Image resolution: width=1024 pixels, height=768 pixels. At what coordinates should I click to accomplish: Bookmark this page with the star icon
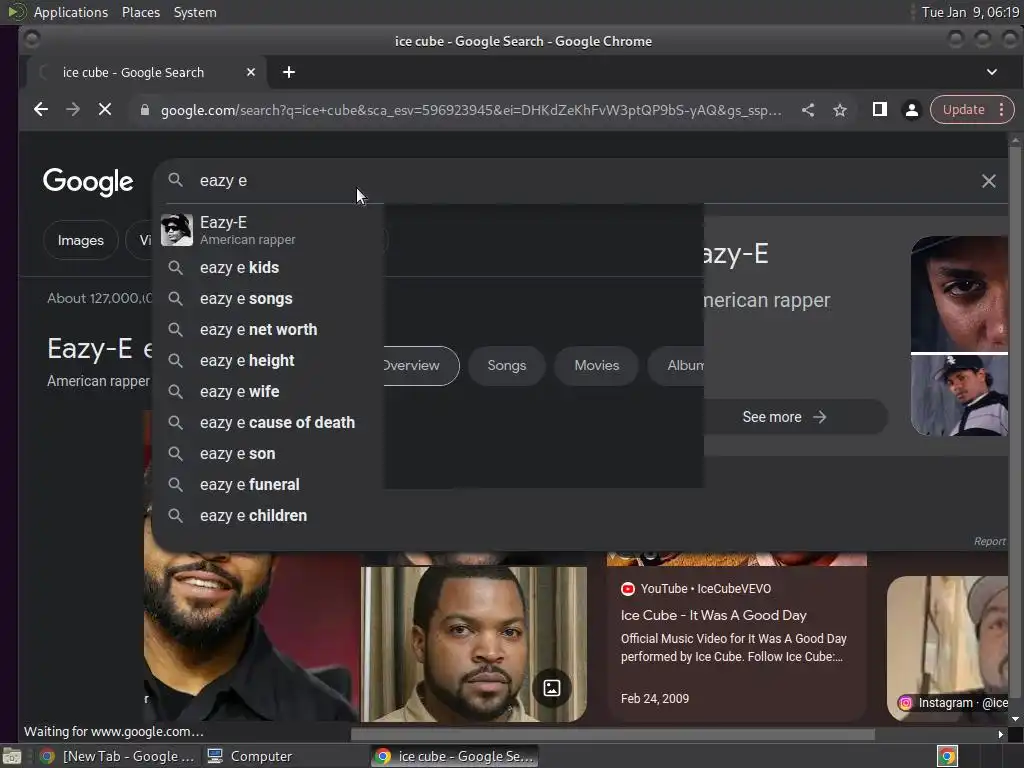point(840,110)
